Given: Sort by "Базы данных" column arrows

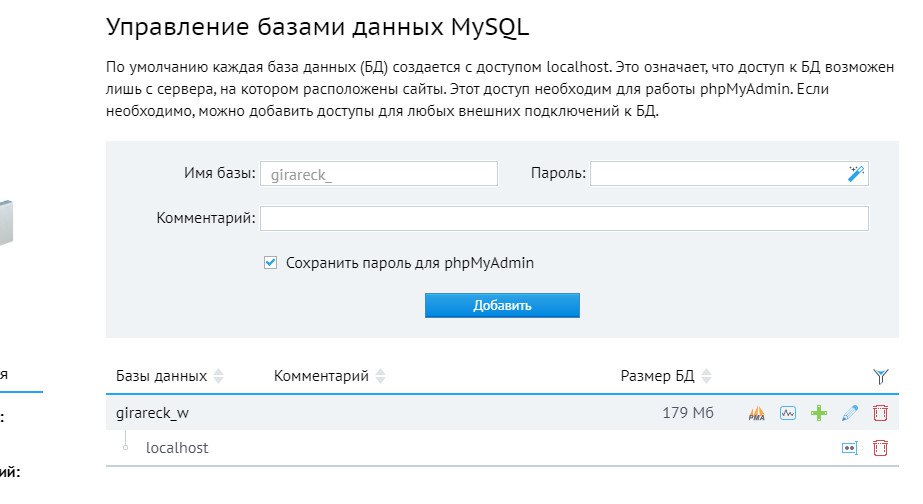Looking at the screenshot, I should [219, 377].
